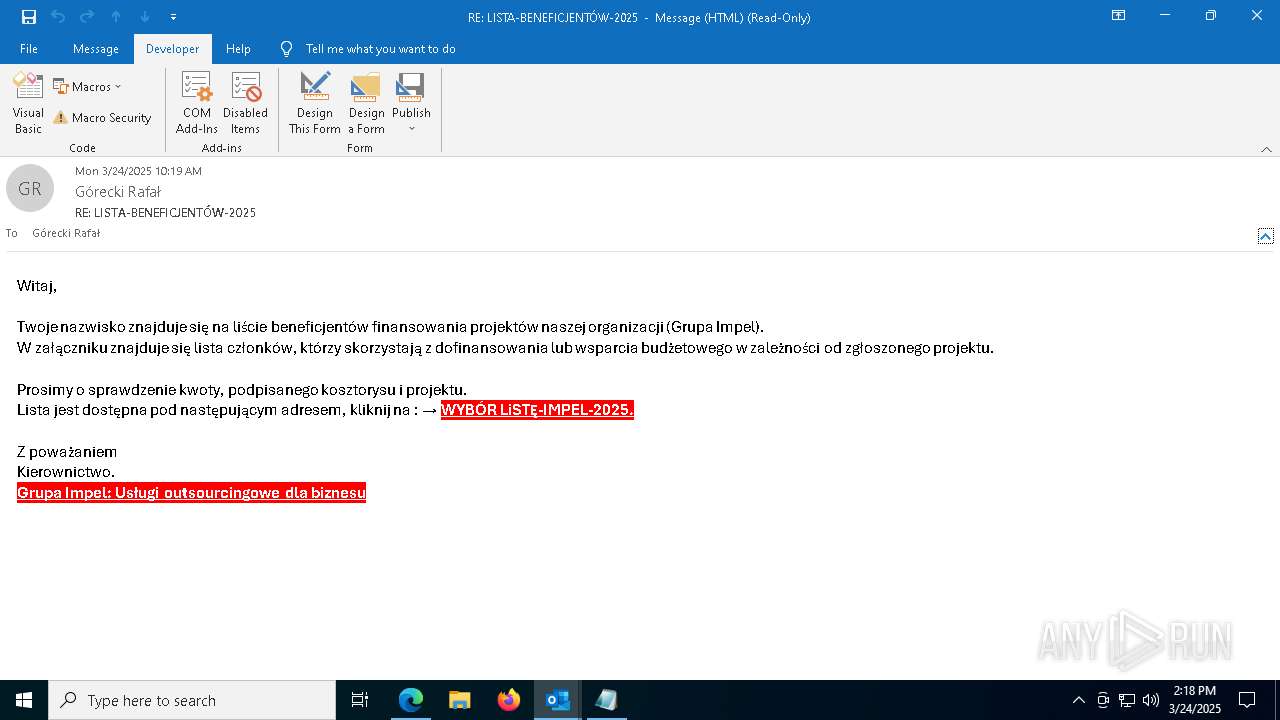1280x720 pixels.
Task: Click the network icon in system tray
Action: tap(1127, 700)
